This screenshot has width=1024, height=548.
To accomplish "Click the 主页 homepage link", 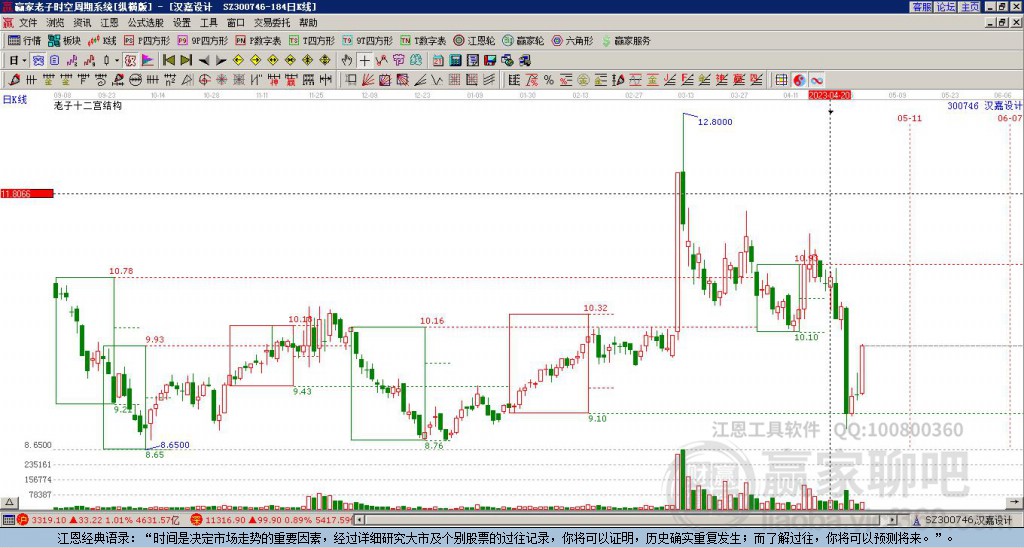I will pos(970,7).
